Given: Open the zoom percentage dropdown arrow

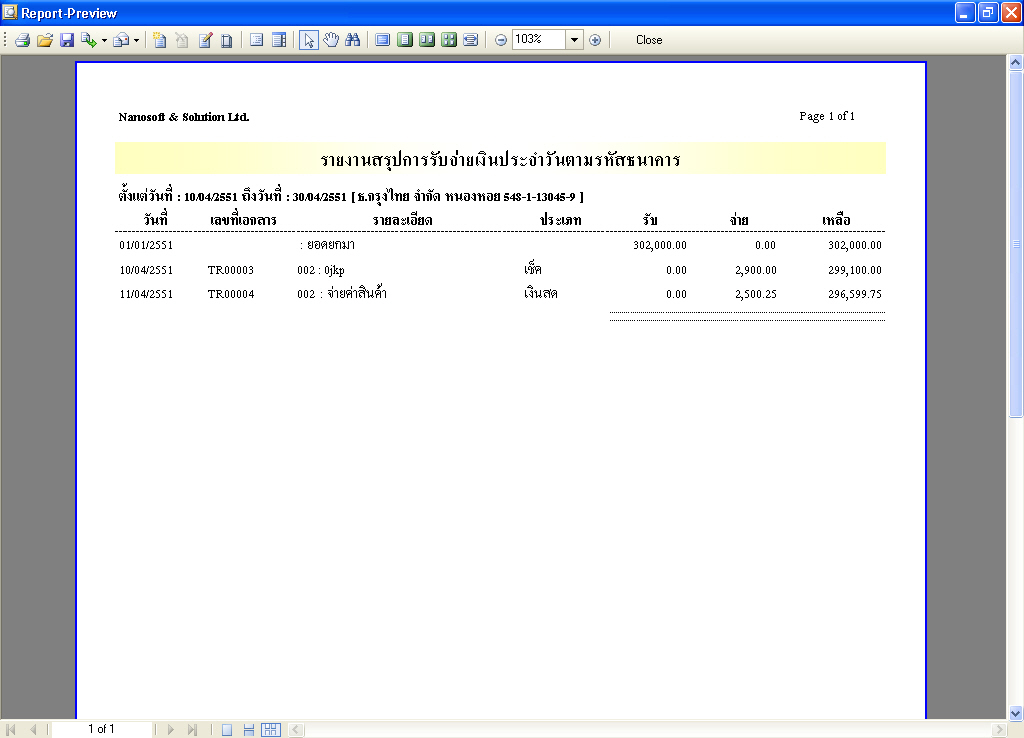Looking at the screenshot, I should [574, 40].
